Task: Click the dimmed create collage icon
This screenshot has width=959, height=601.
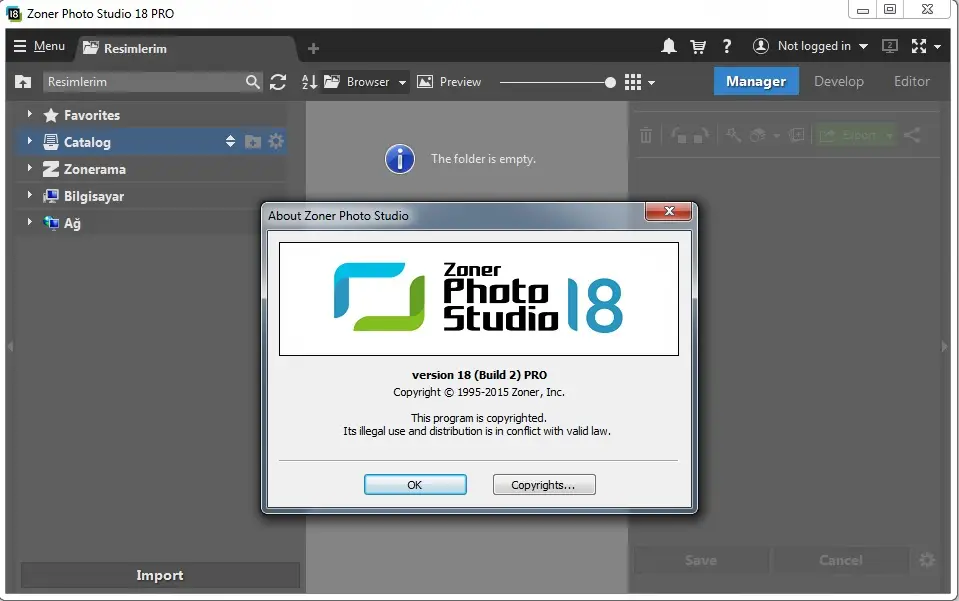Action: pyautogui.click(x=796, y=135)
